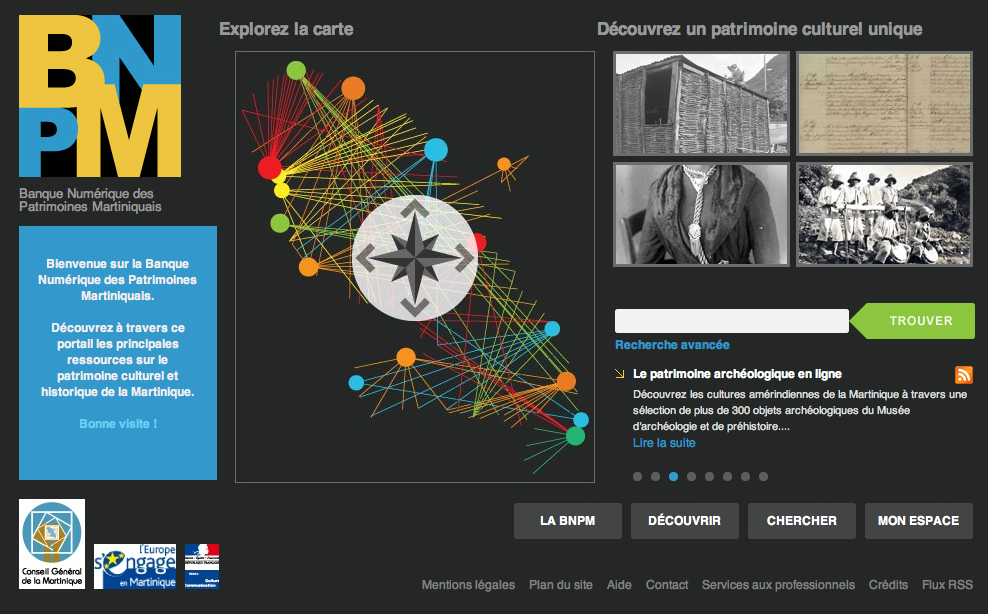Open Mentions légales in the footer
This screenshot has height=614, width=988.
pos(468,585)
